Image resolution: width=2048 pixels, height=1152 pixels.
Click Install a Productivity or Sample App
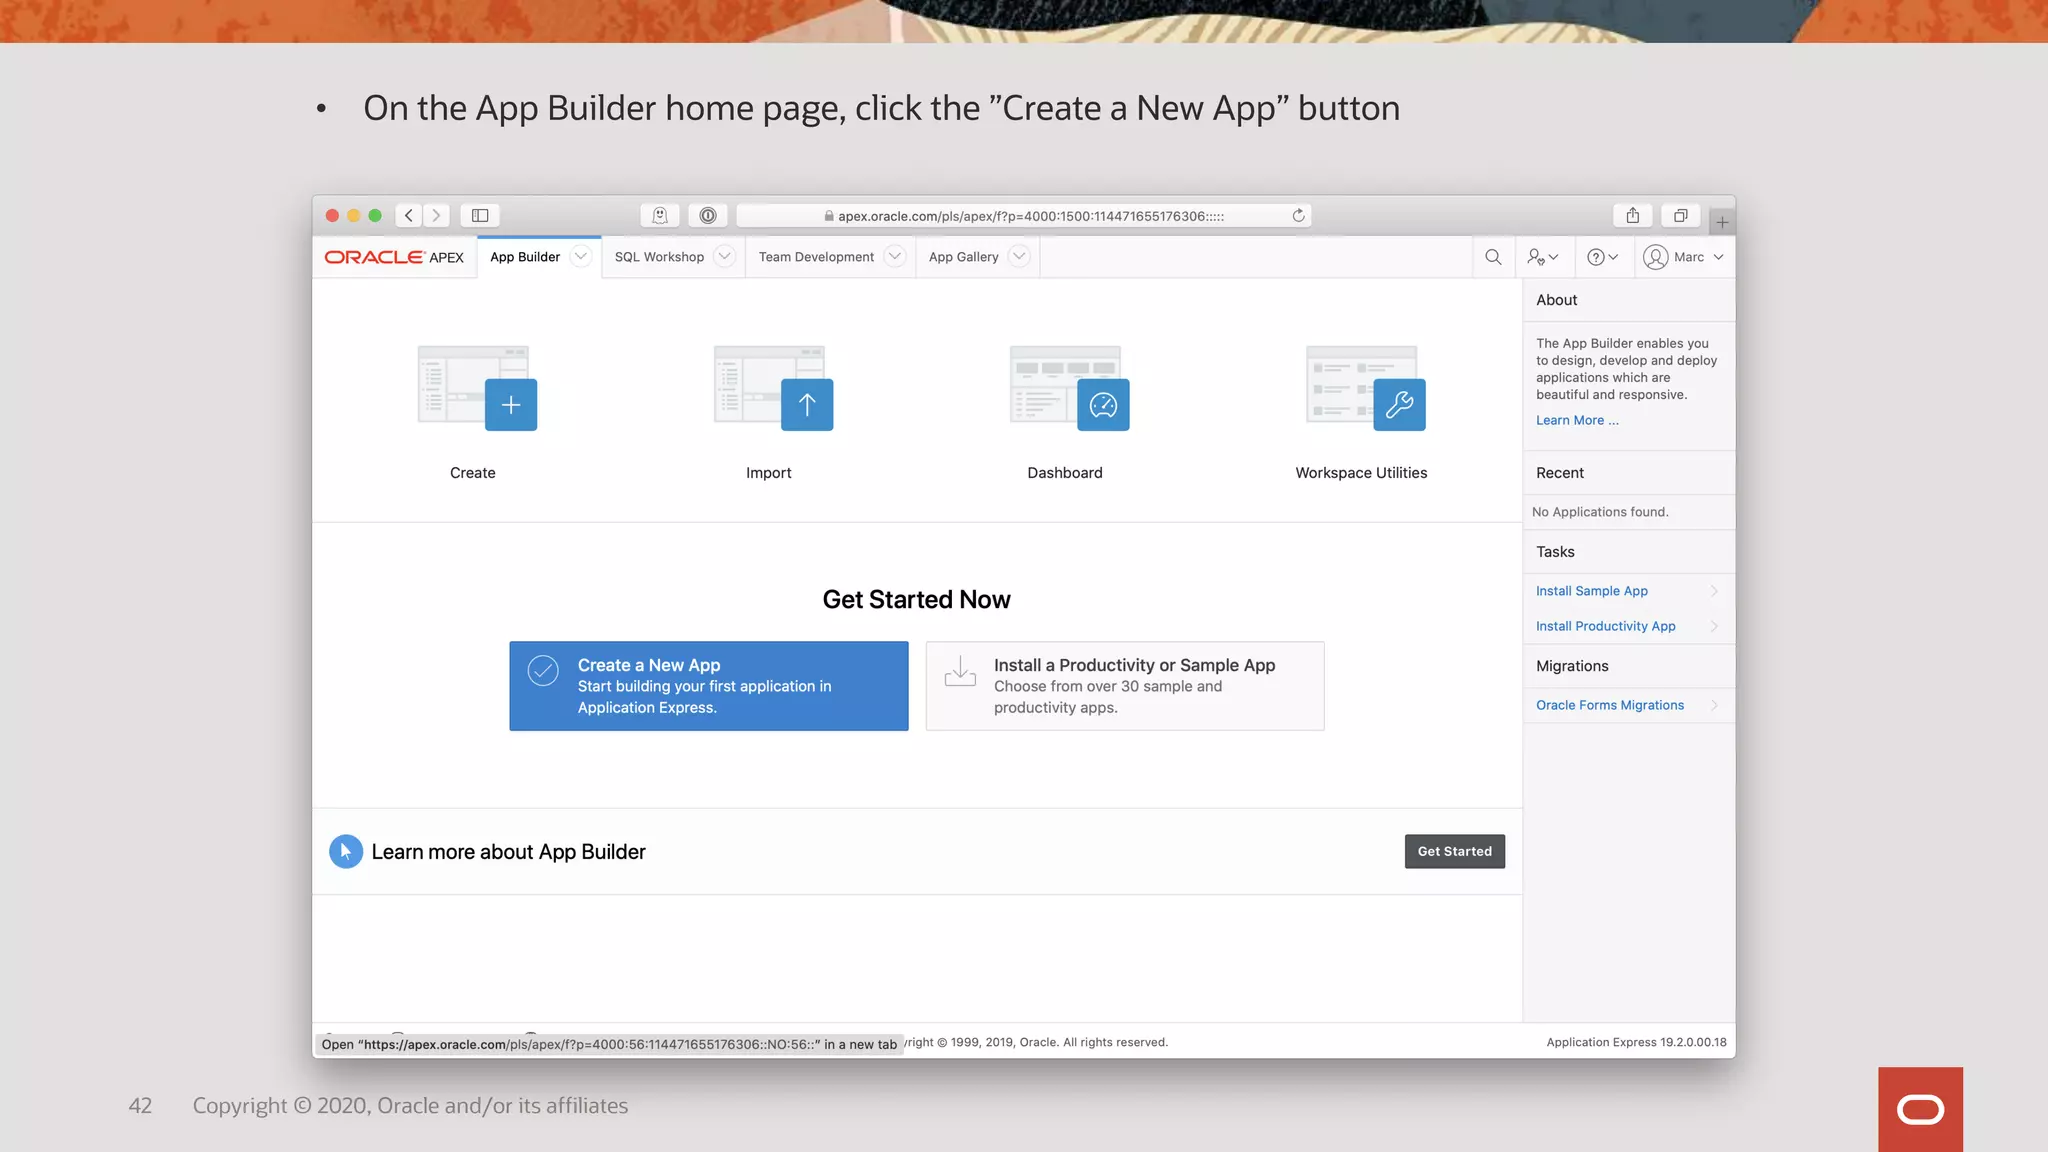point(1125,686)
